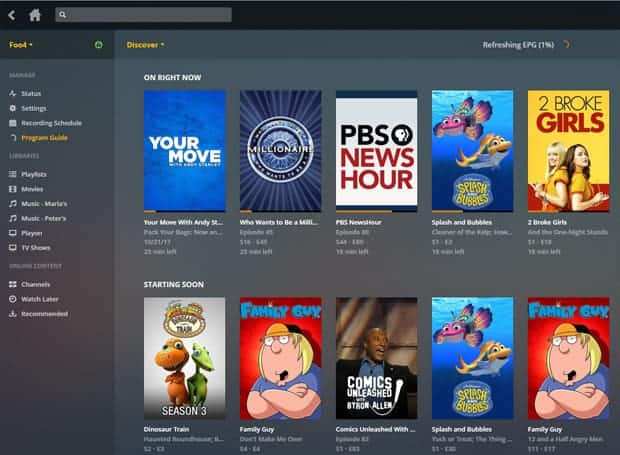Click the EPG refresh spinner icon
The width and height of the screenshot is (620, 455).
566,44
